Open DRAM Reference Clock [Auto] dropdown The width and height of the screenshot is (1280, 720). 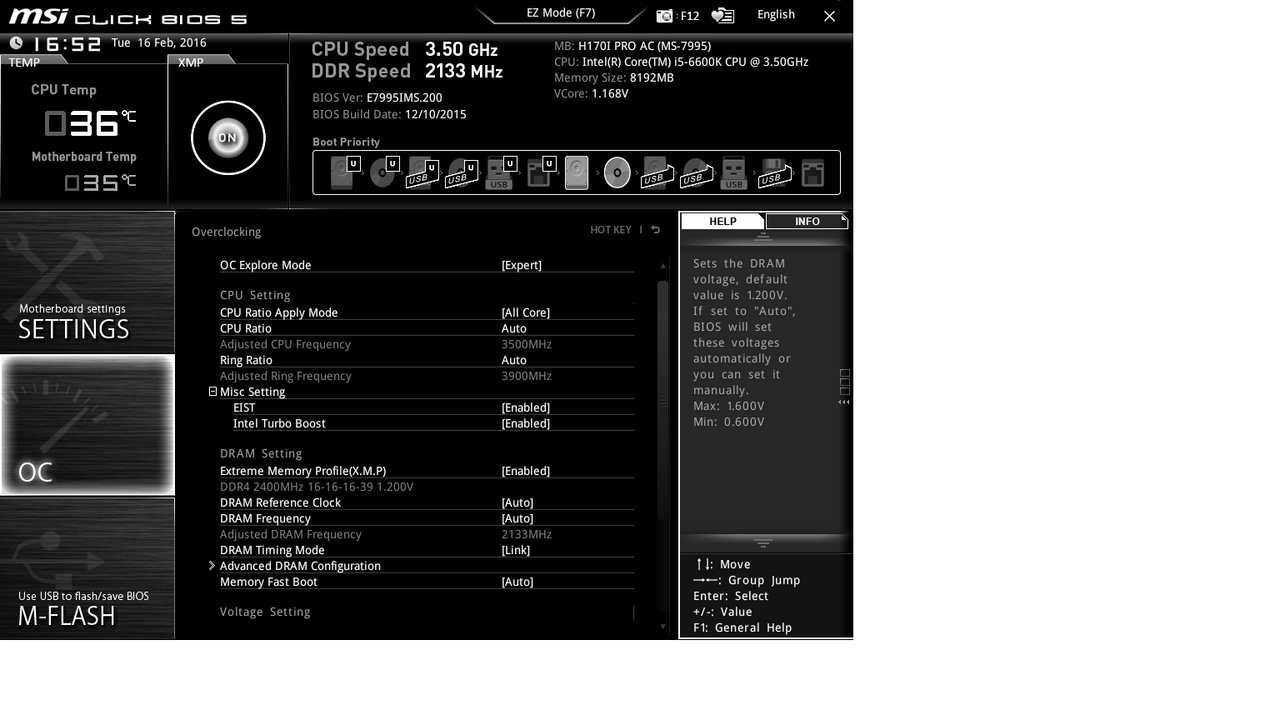coord(517,503)
